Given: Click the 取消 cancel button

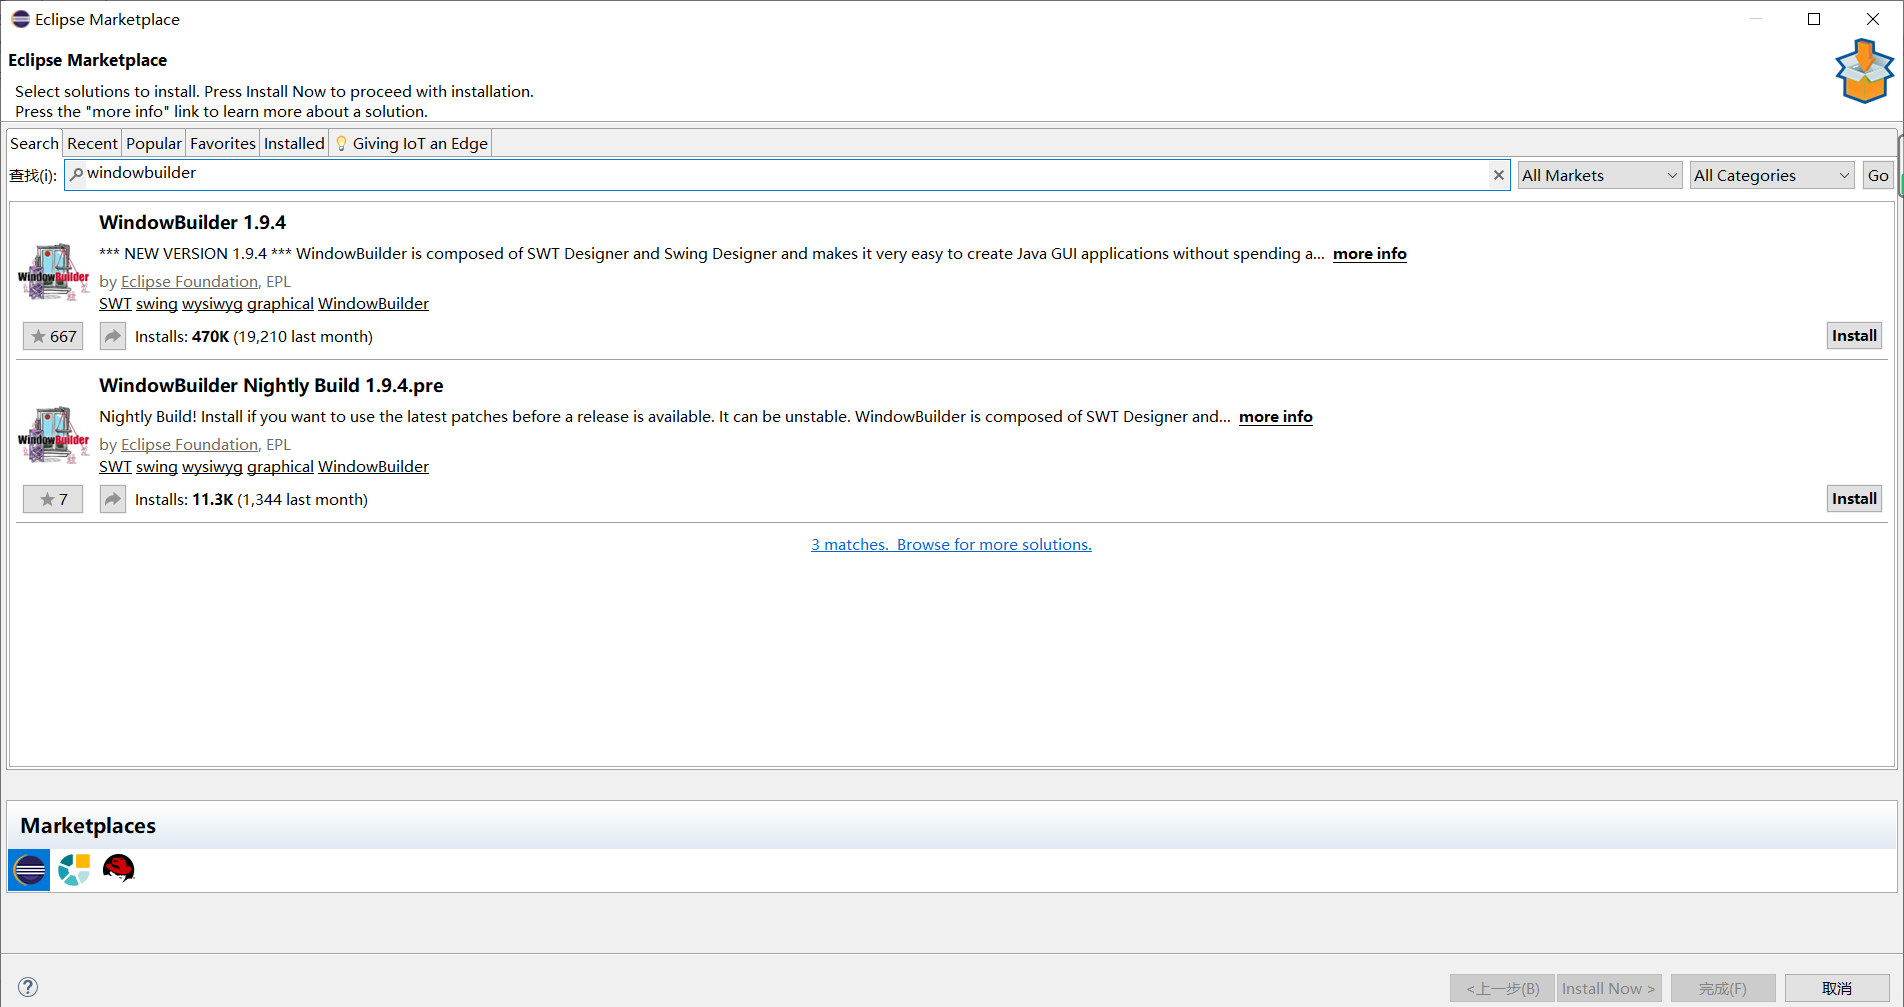Looking at the screenshot, I should pos(1837,988).
